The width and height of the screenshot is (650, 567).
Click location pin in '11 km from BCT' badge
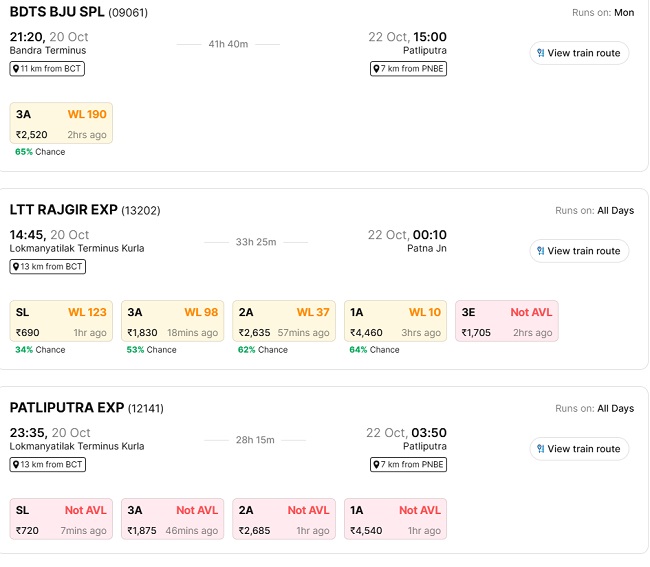pyautogui.click(x=17, y=69)
